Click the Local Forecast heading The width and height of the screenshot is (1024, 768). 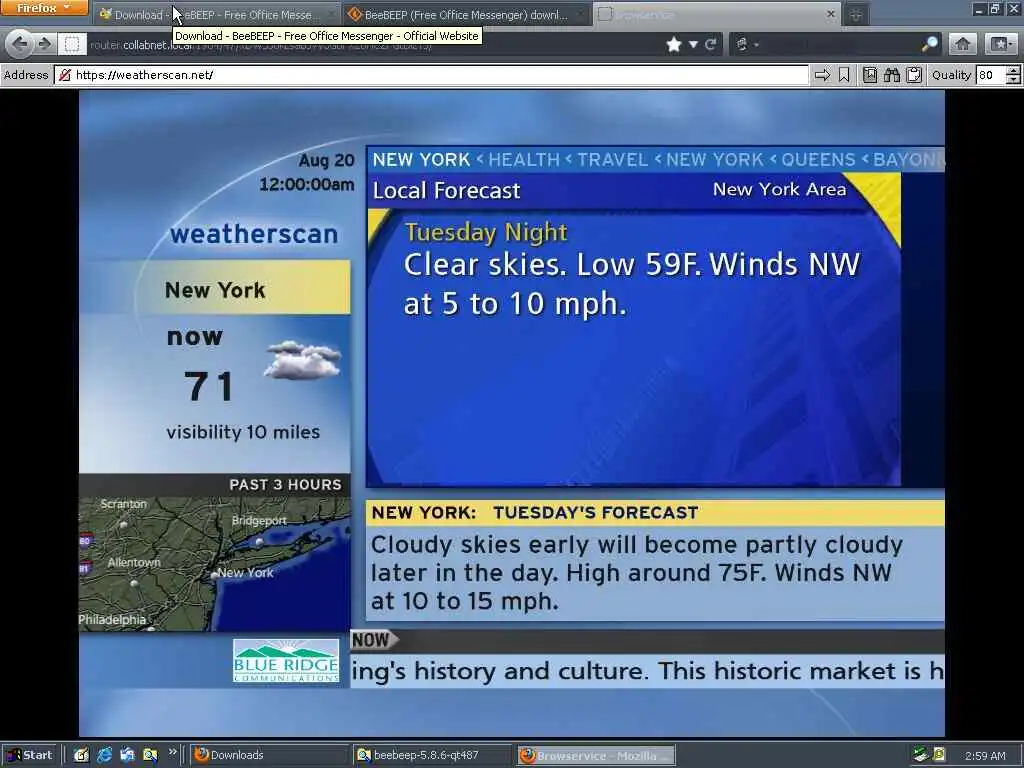click(447, 191)
